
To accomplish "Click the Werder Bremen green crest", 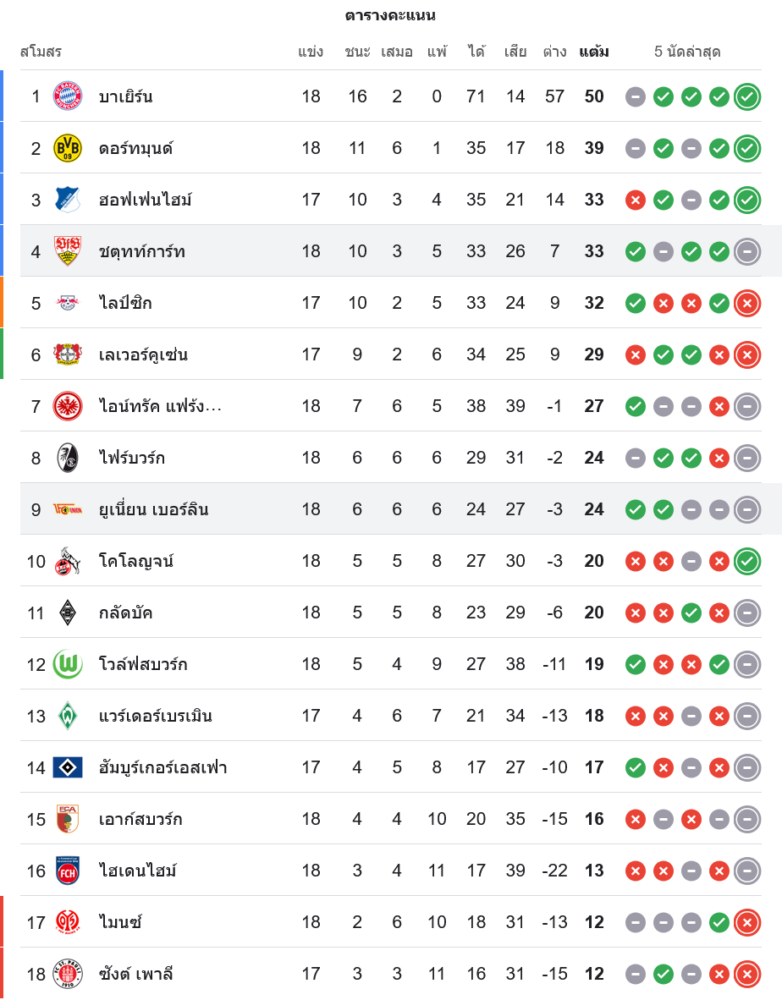I will tap(68, 716).
